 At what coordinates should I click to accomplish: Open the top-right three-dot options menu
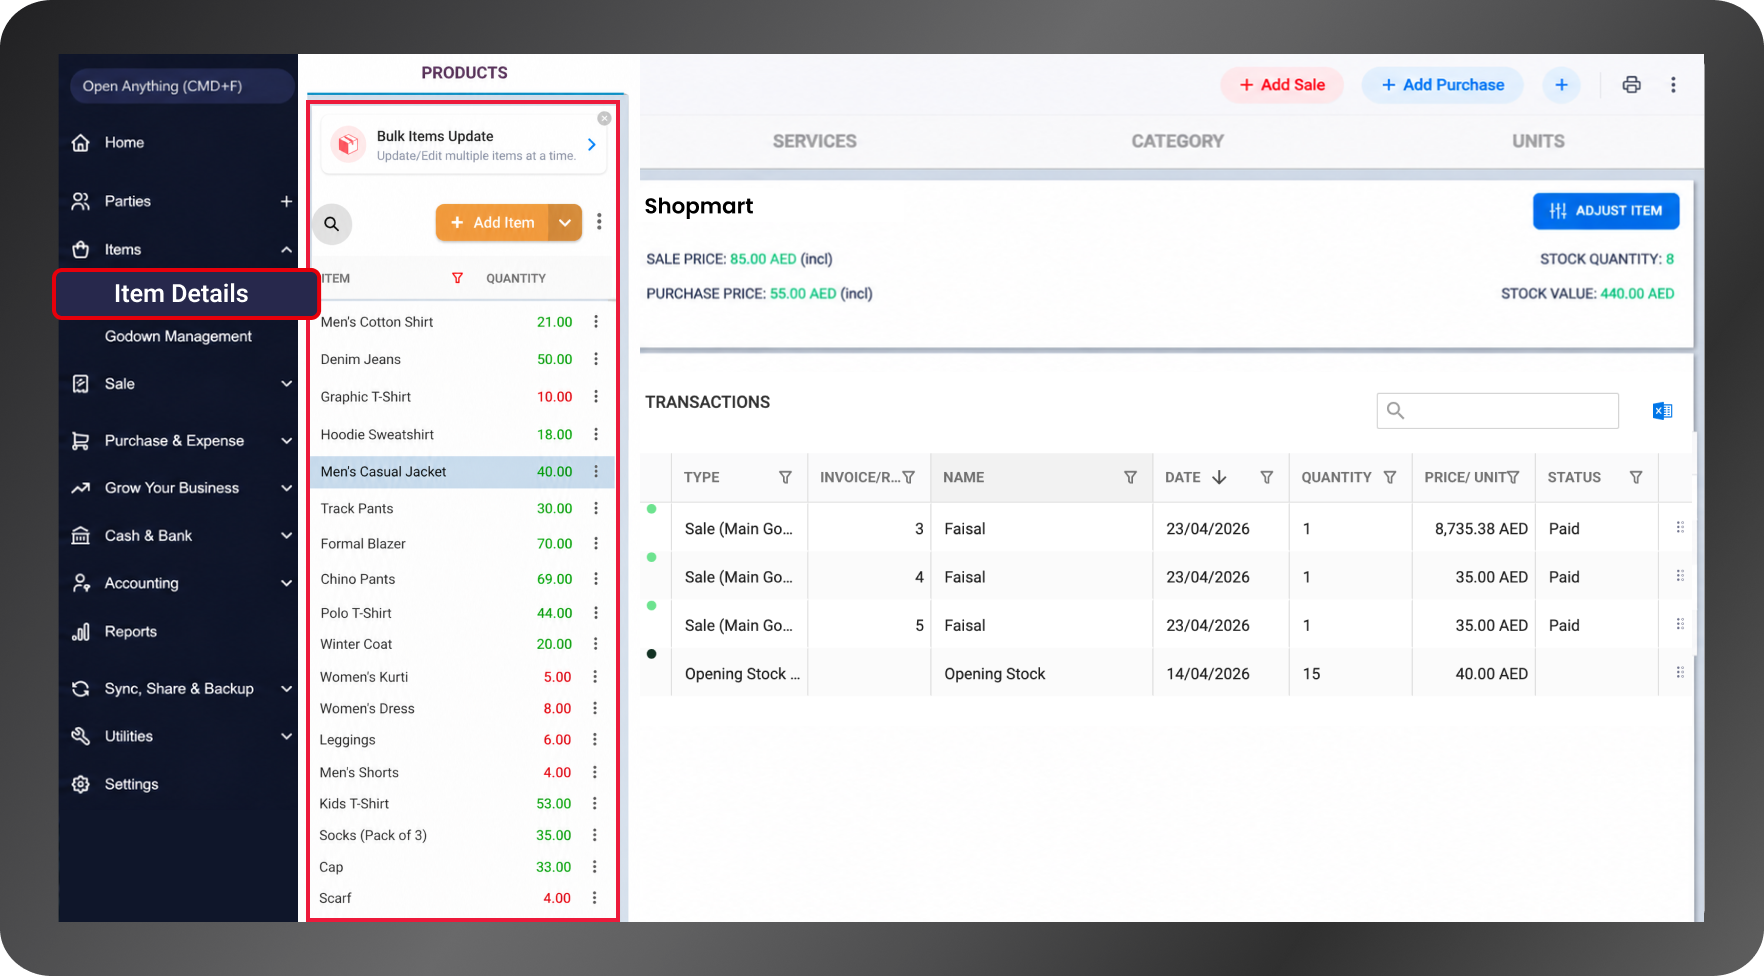point(1673,85)
